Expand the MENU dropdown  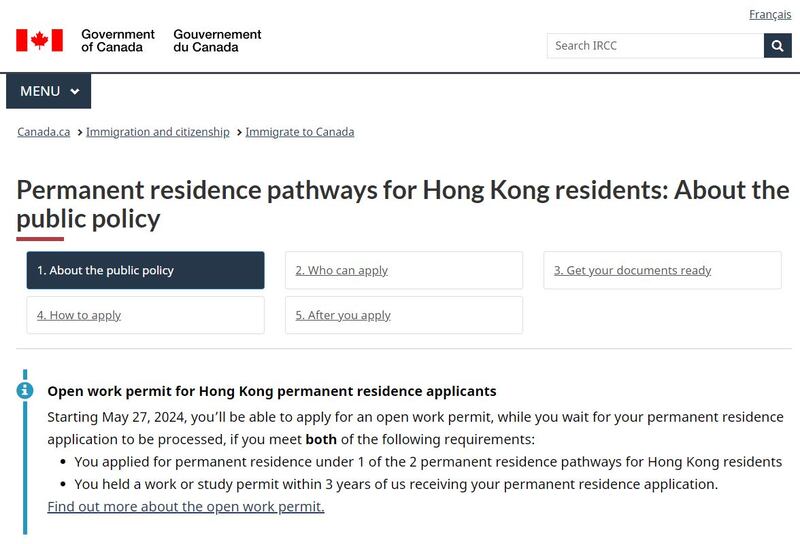48,91
